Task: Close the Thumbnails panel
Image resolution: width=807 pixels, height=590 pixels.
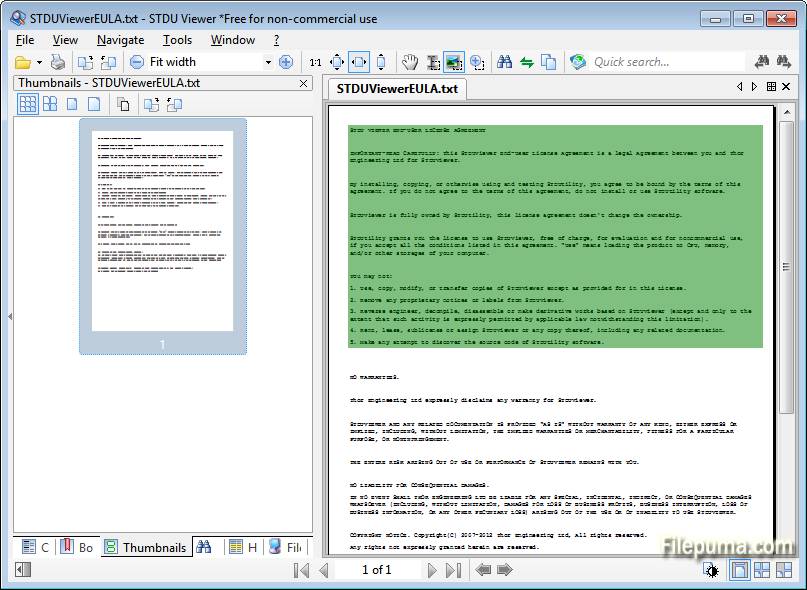Action: click(x=303, y=83)
